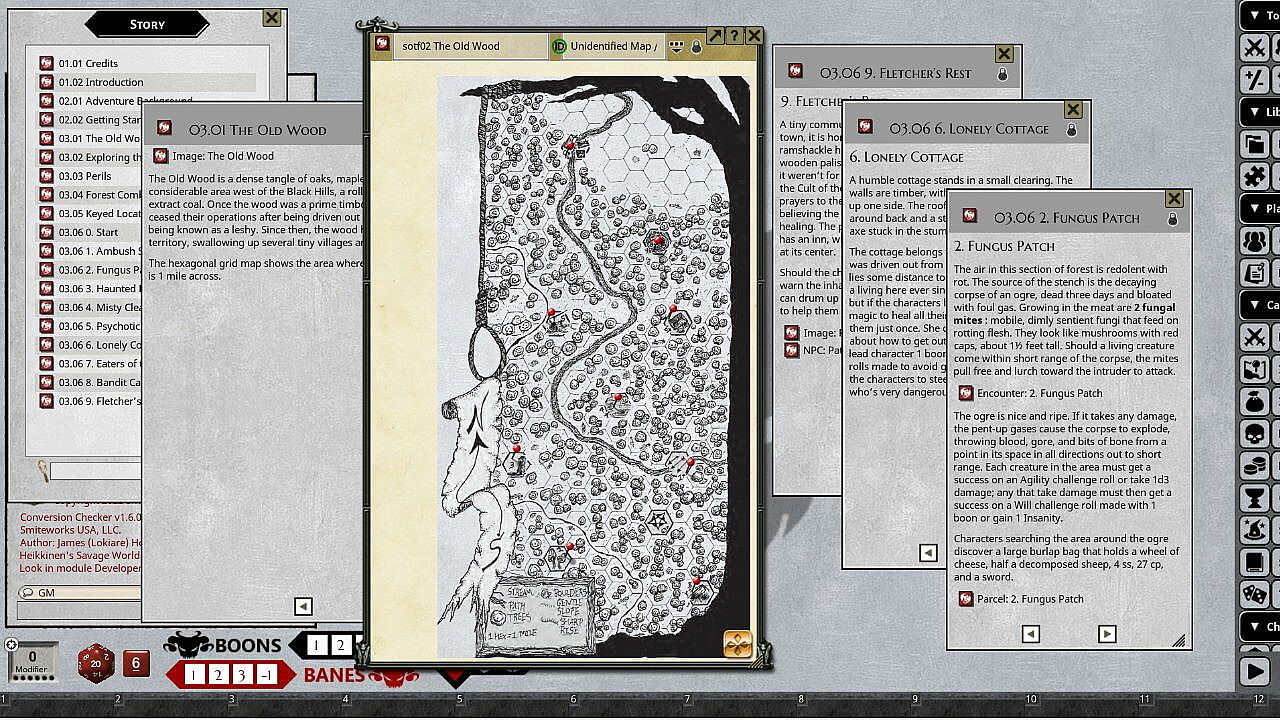Viewport: 1280px width, 720px height.
Task: Change the GM chat speaker selector
Action: pyautogui.click(x=80, y=593)
